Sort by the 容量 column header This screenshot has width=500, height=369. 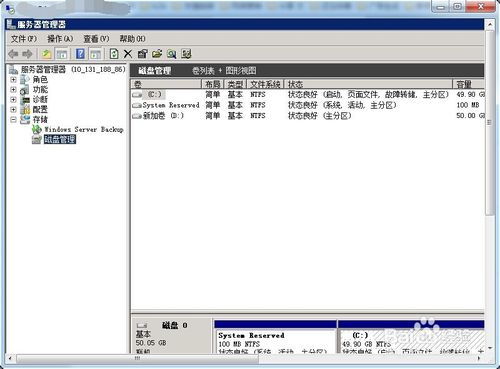[x=469, y=84]
